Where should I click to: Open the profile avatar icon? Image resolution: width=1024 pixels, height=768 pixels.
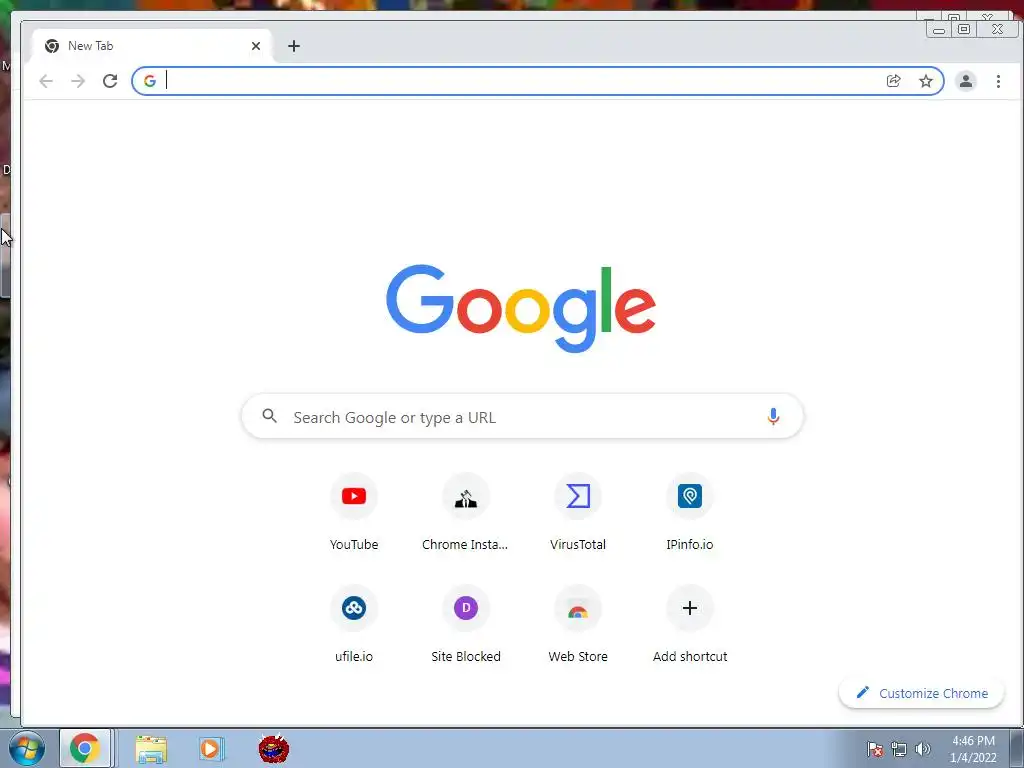(965, 81)
